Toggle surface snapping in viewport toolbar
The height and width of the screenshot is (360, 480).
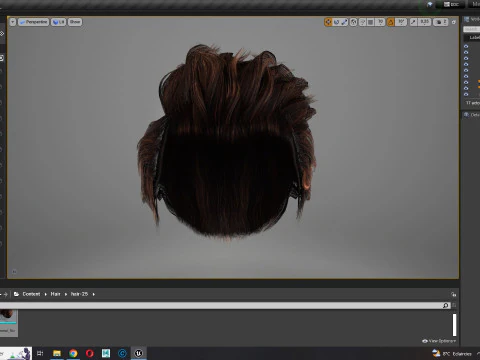363,22
